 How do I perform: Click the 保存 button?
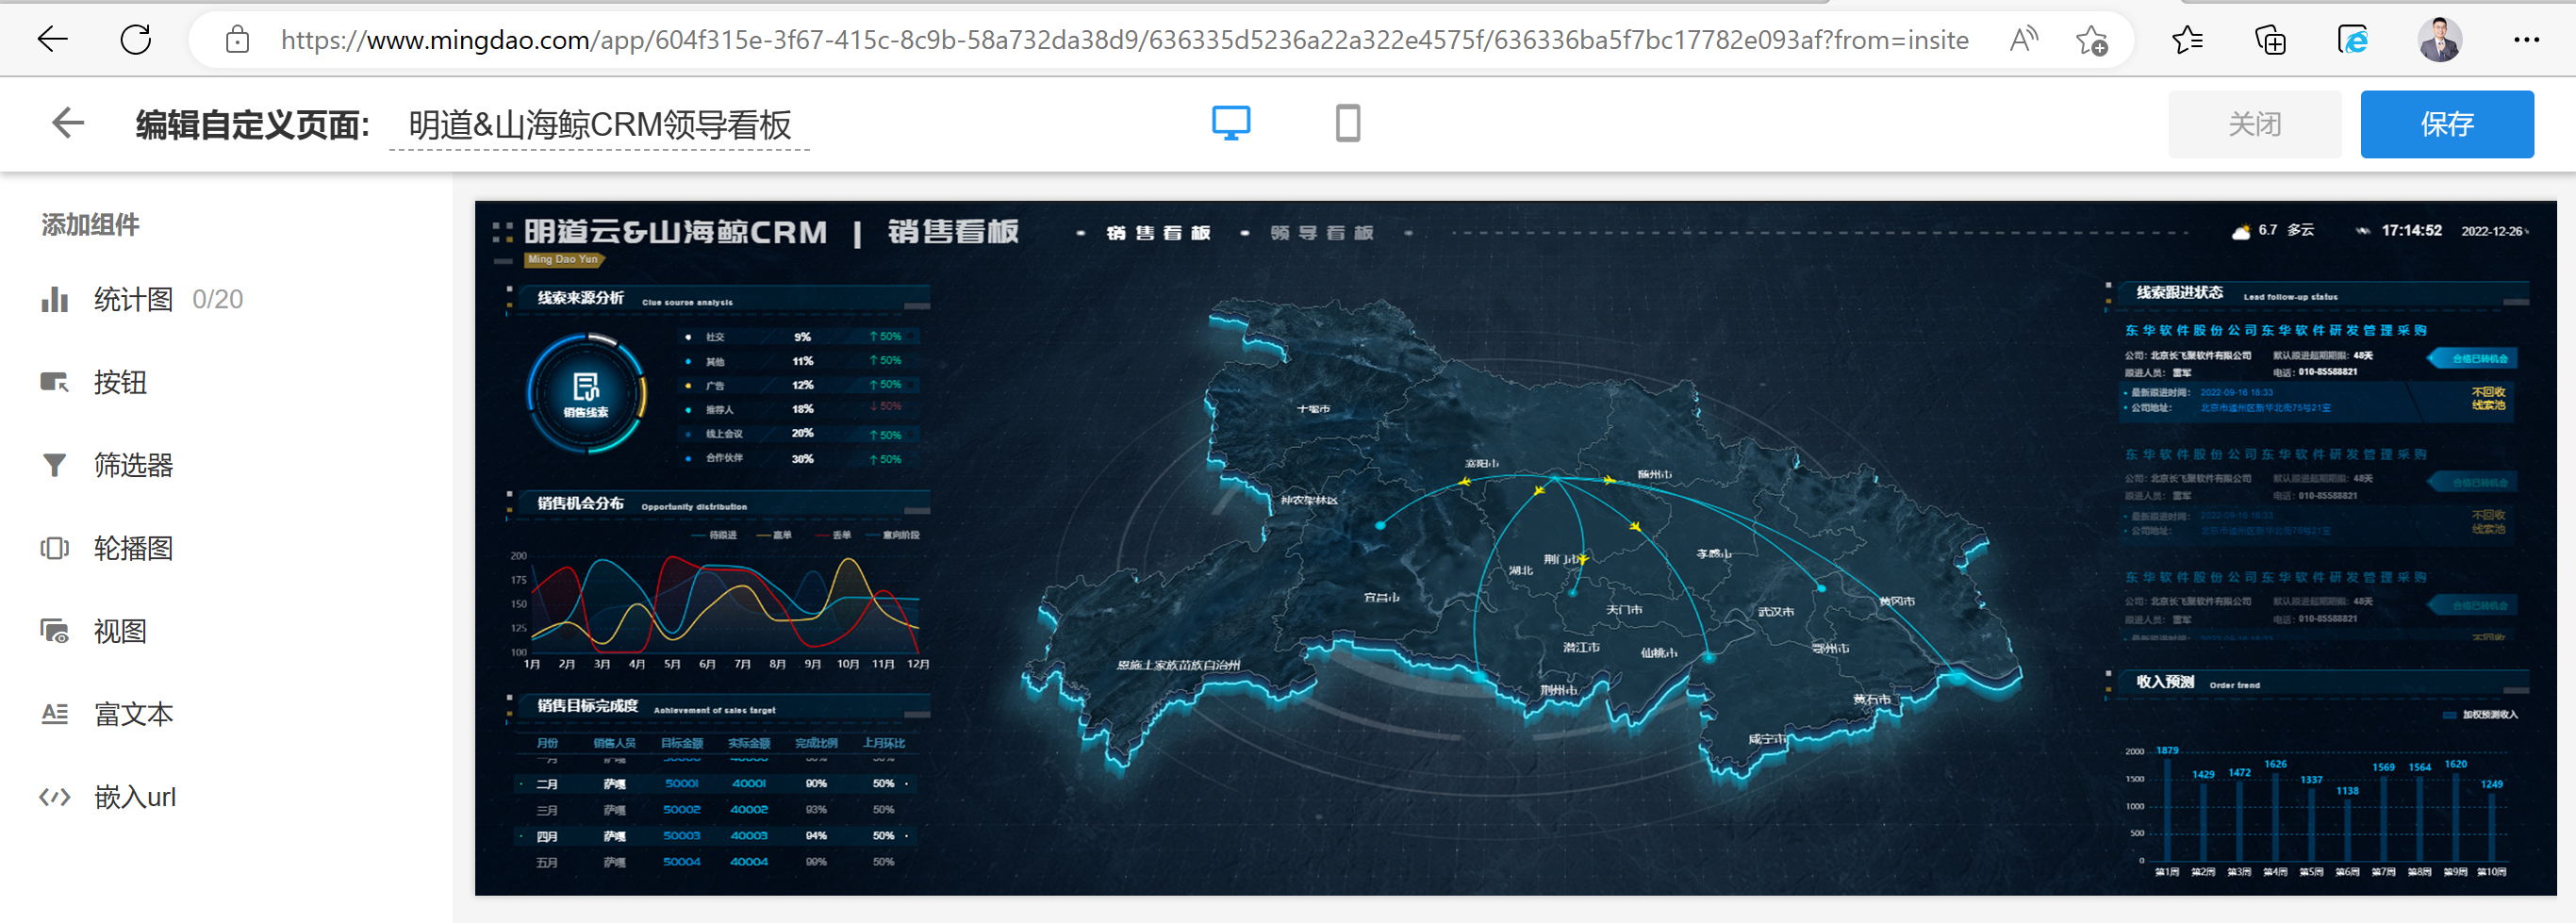point(2447,124)
